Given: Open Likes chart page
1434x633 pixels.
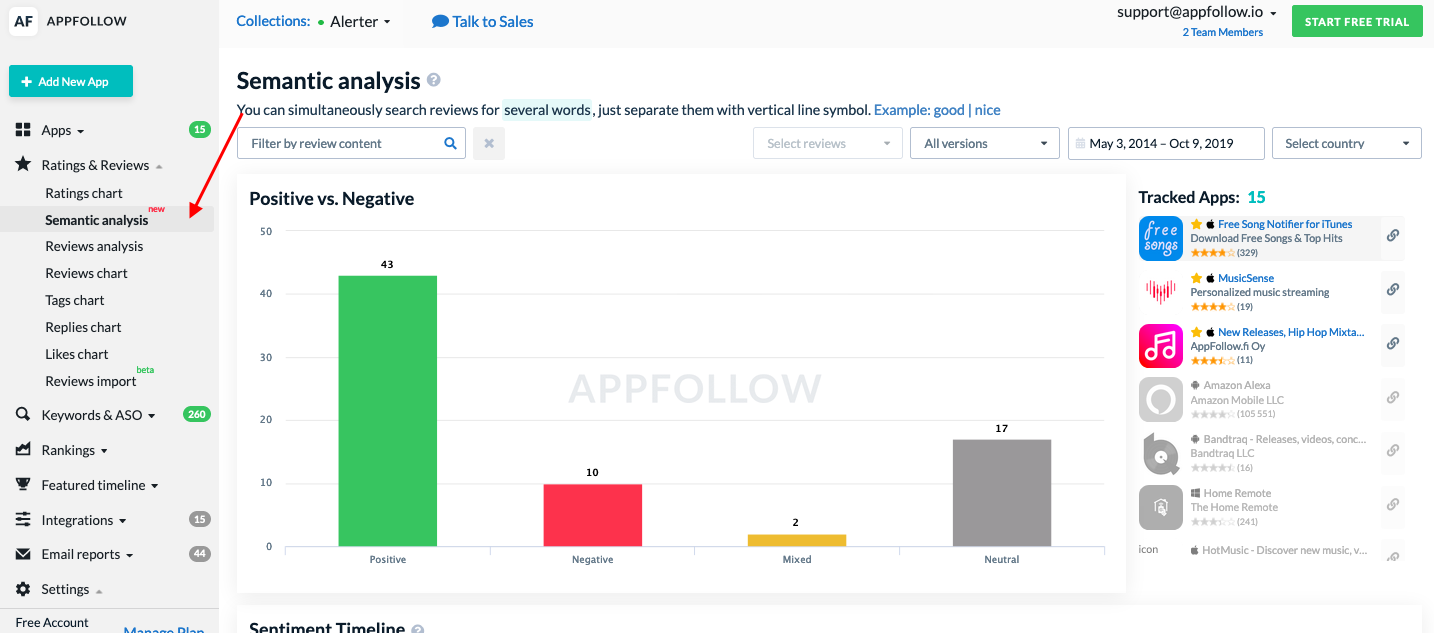Looking at the screenshot, I should click(77, 354).
